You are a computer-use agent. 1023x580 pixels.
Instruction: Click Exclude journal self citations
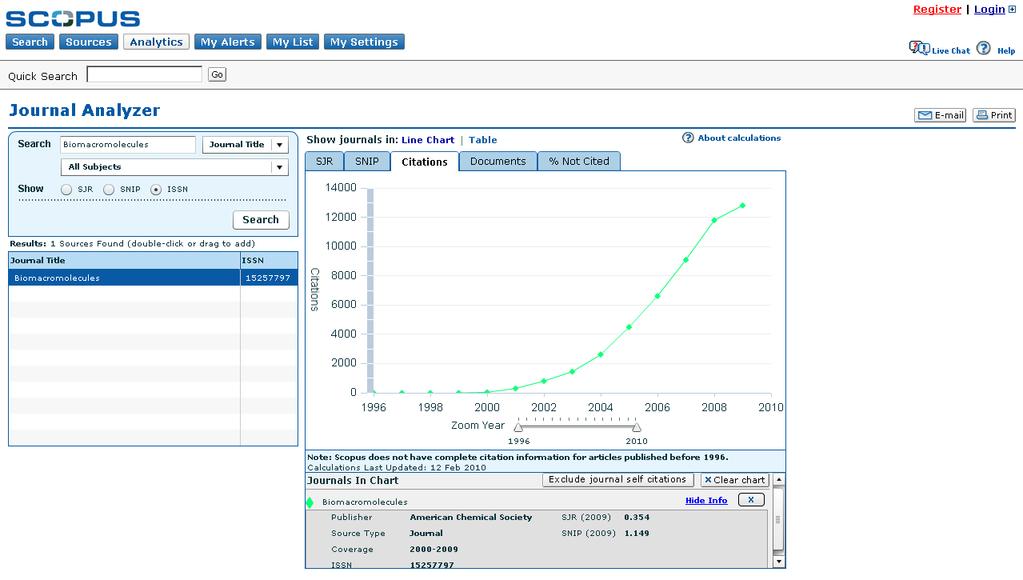tap(617, 480)
